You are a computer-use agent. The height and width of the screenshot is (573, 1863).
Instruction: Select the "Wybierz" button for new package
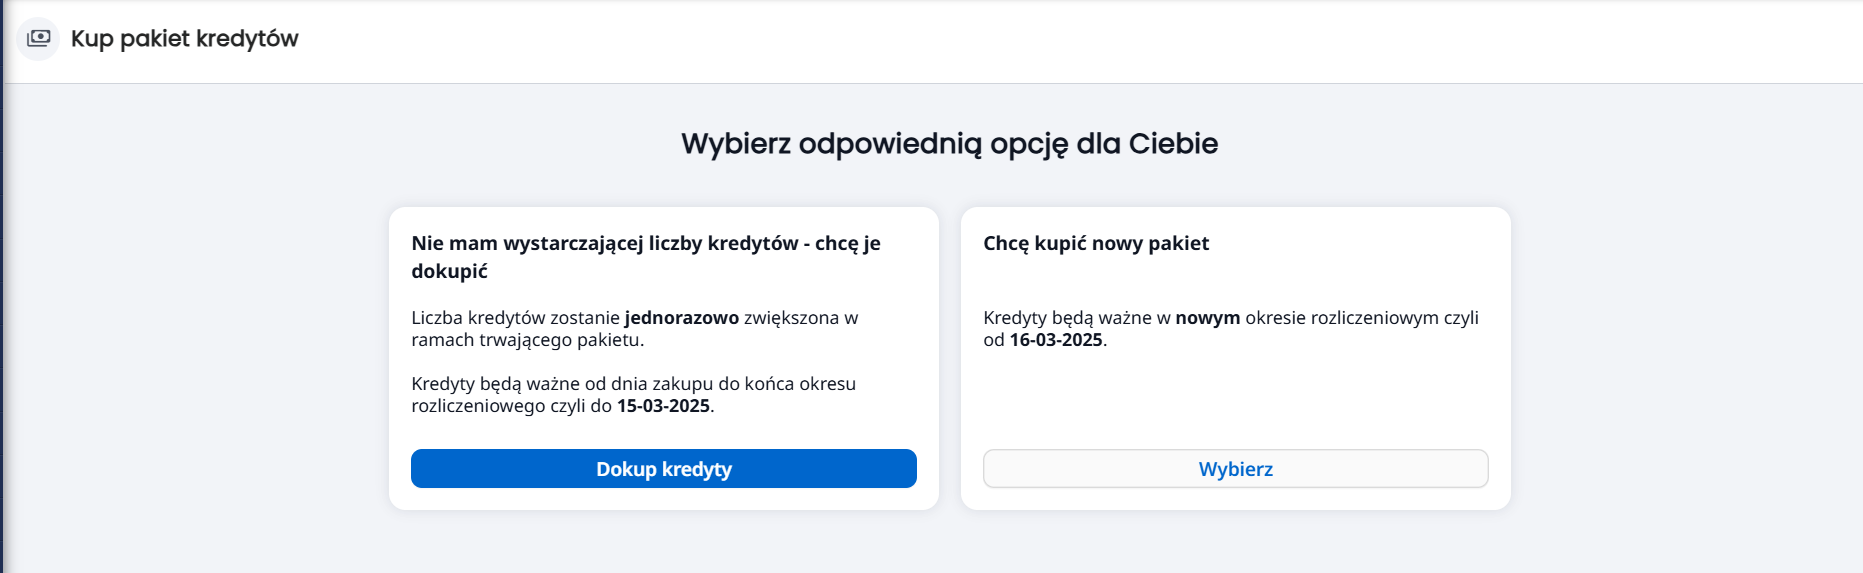[1236, 469]
